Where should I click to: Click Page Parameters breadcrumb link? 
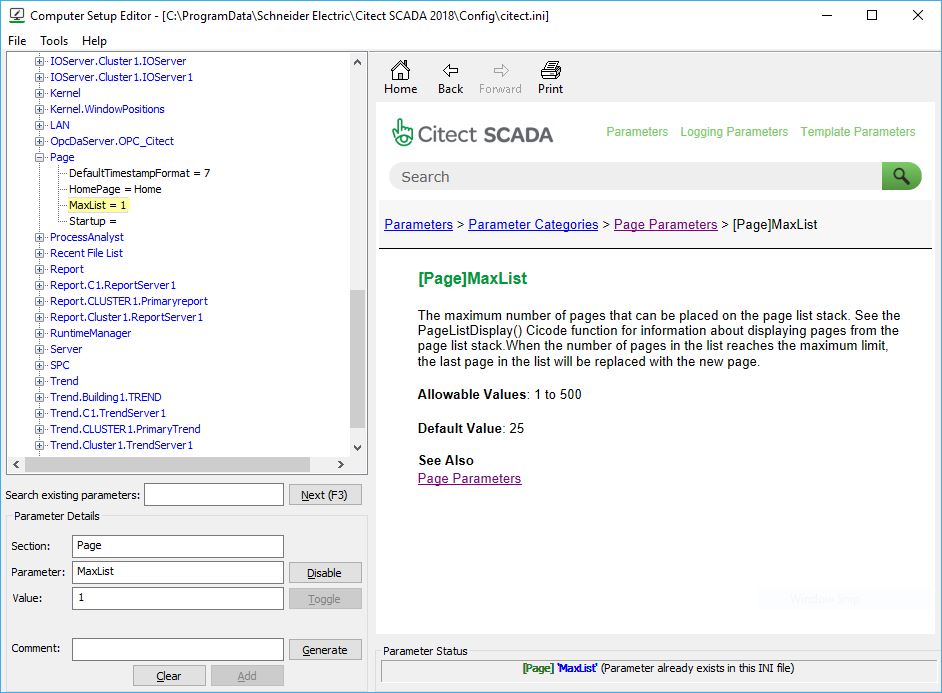tap(665, 225)
